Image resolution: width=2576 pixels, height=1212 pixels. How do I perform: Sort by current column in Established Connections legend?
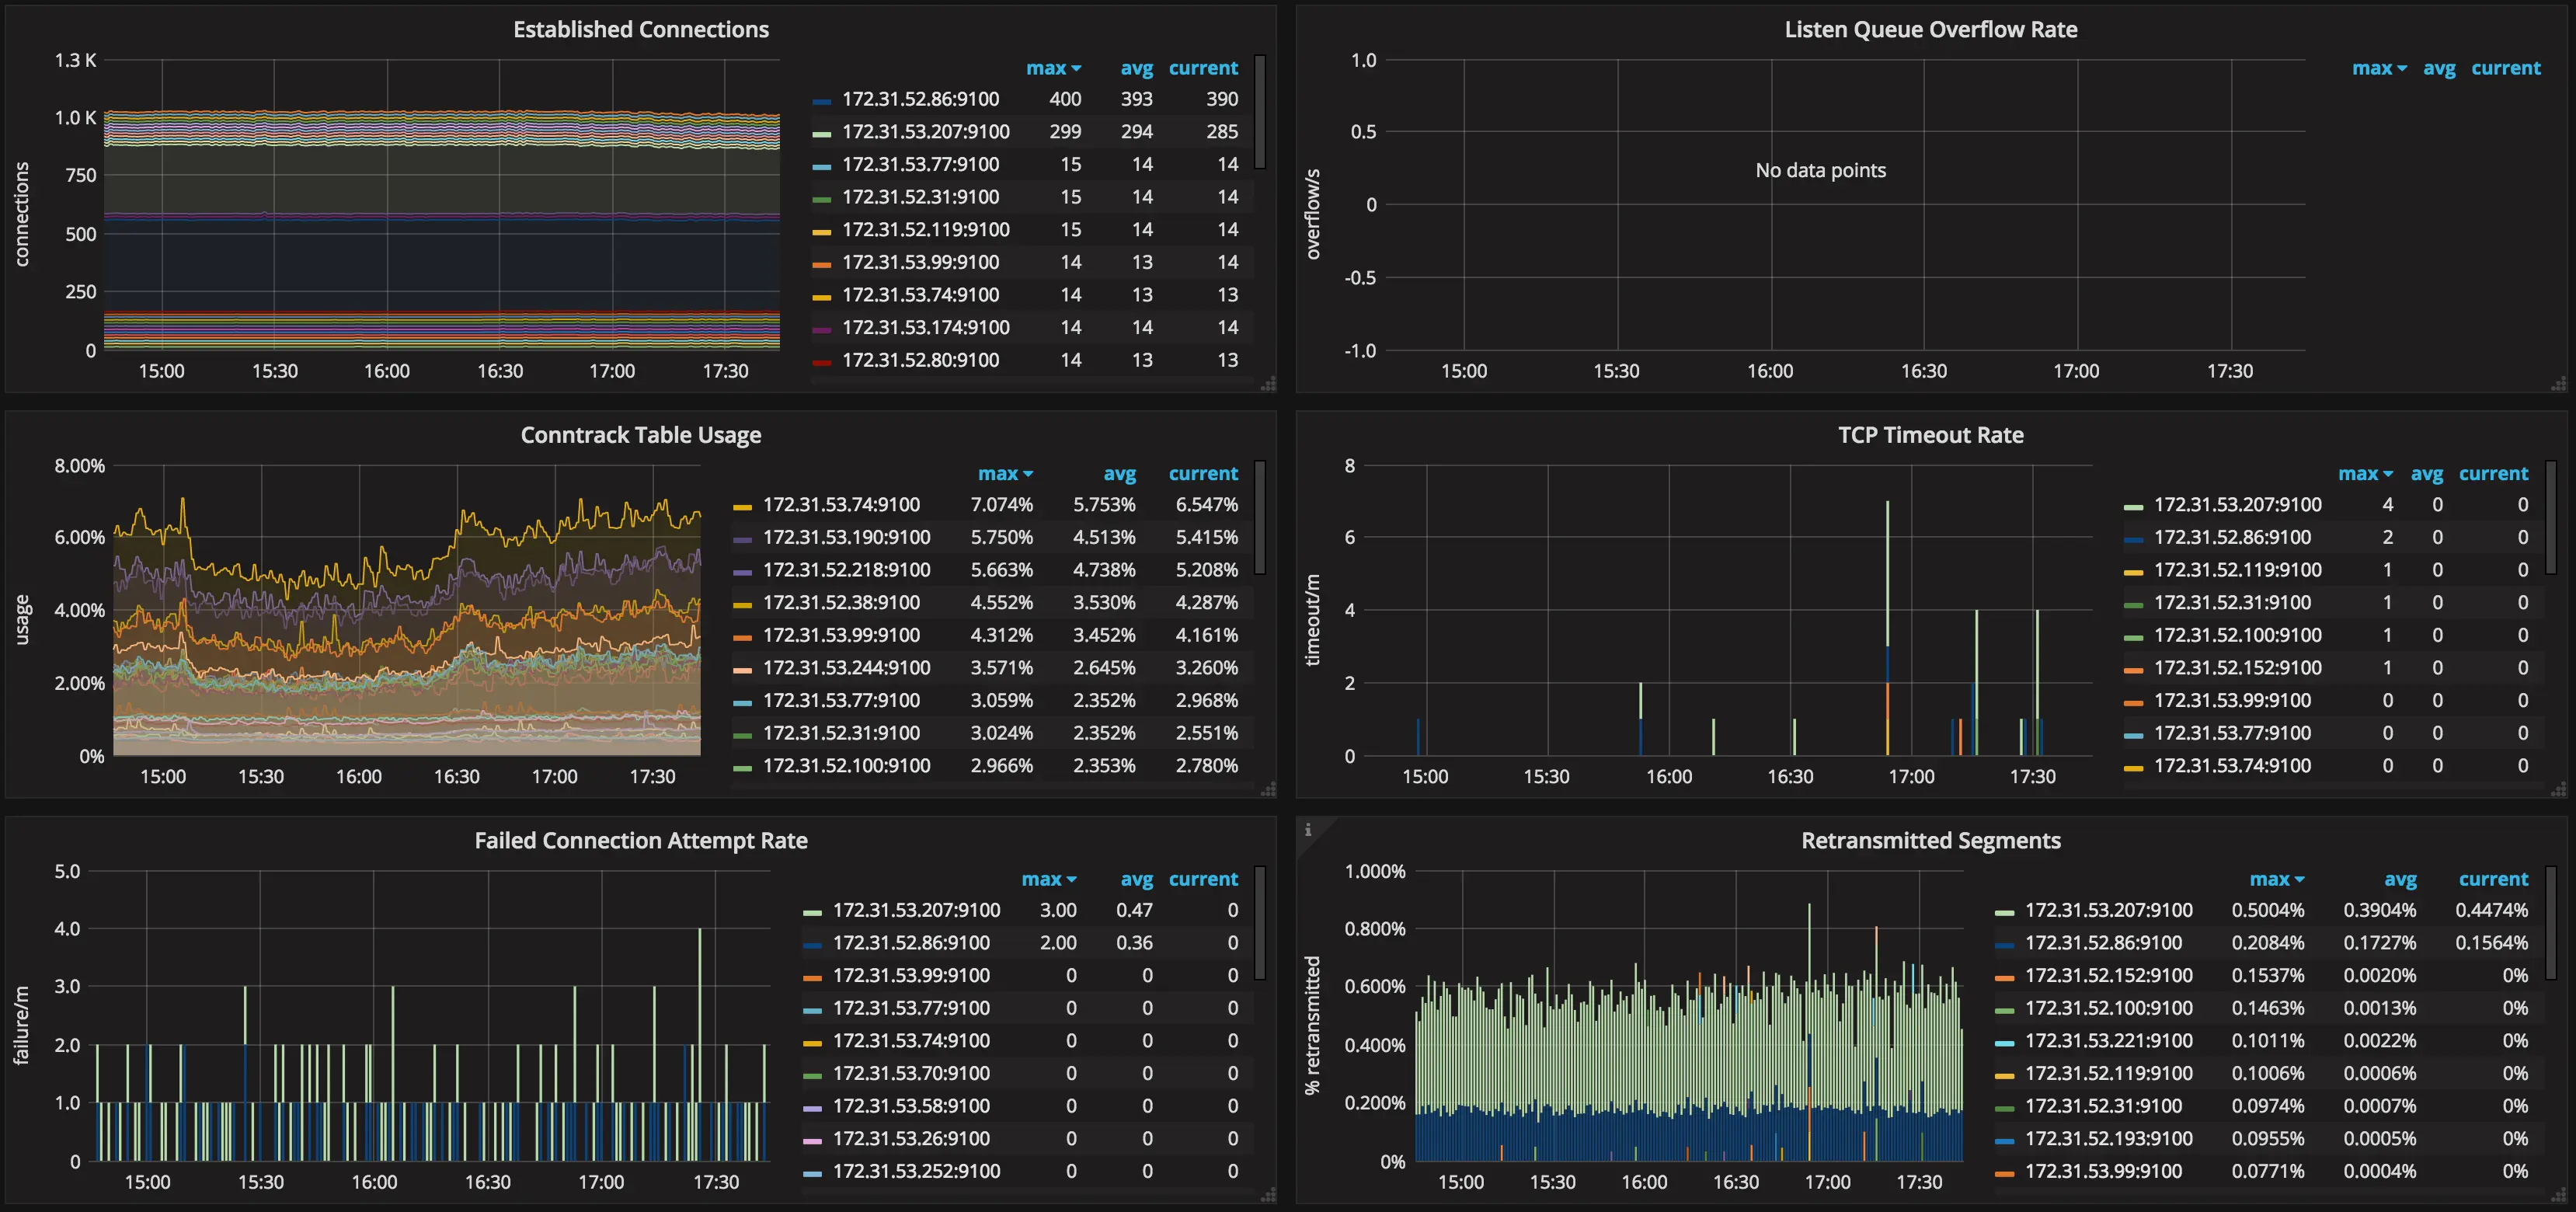(x=1203, y=68)
